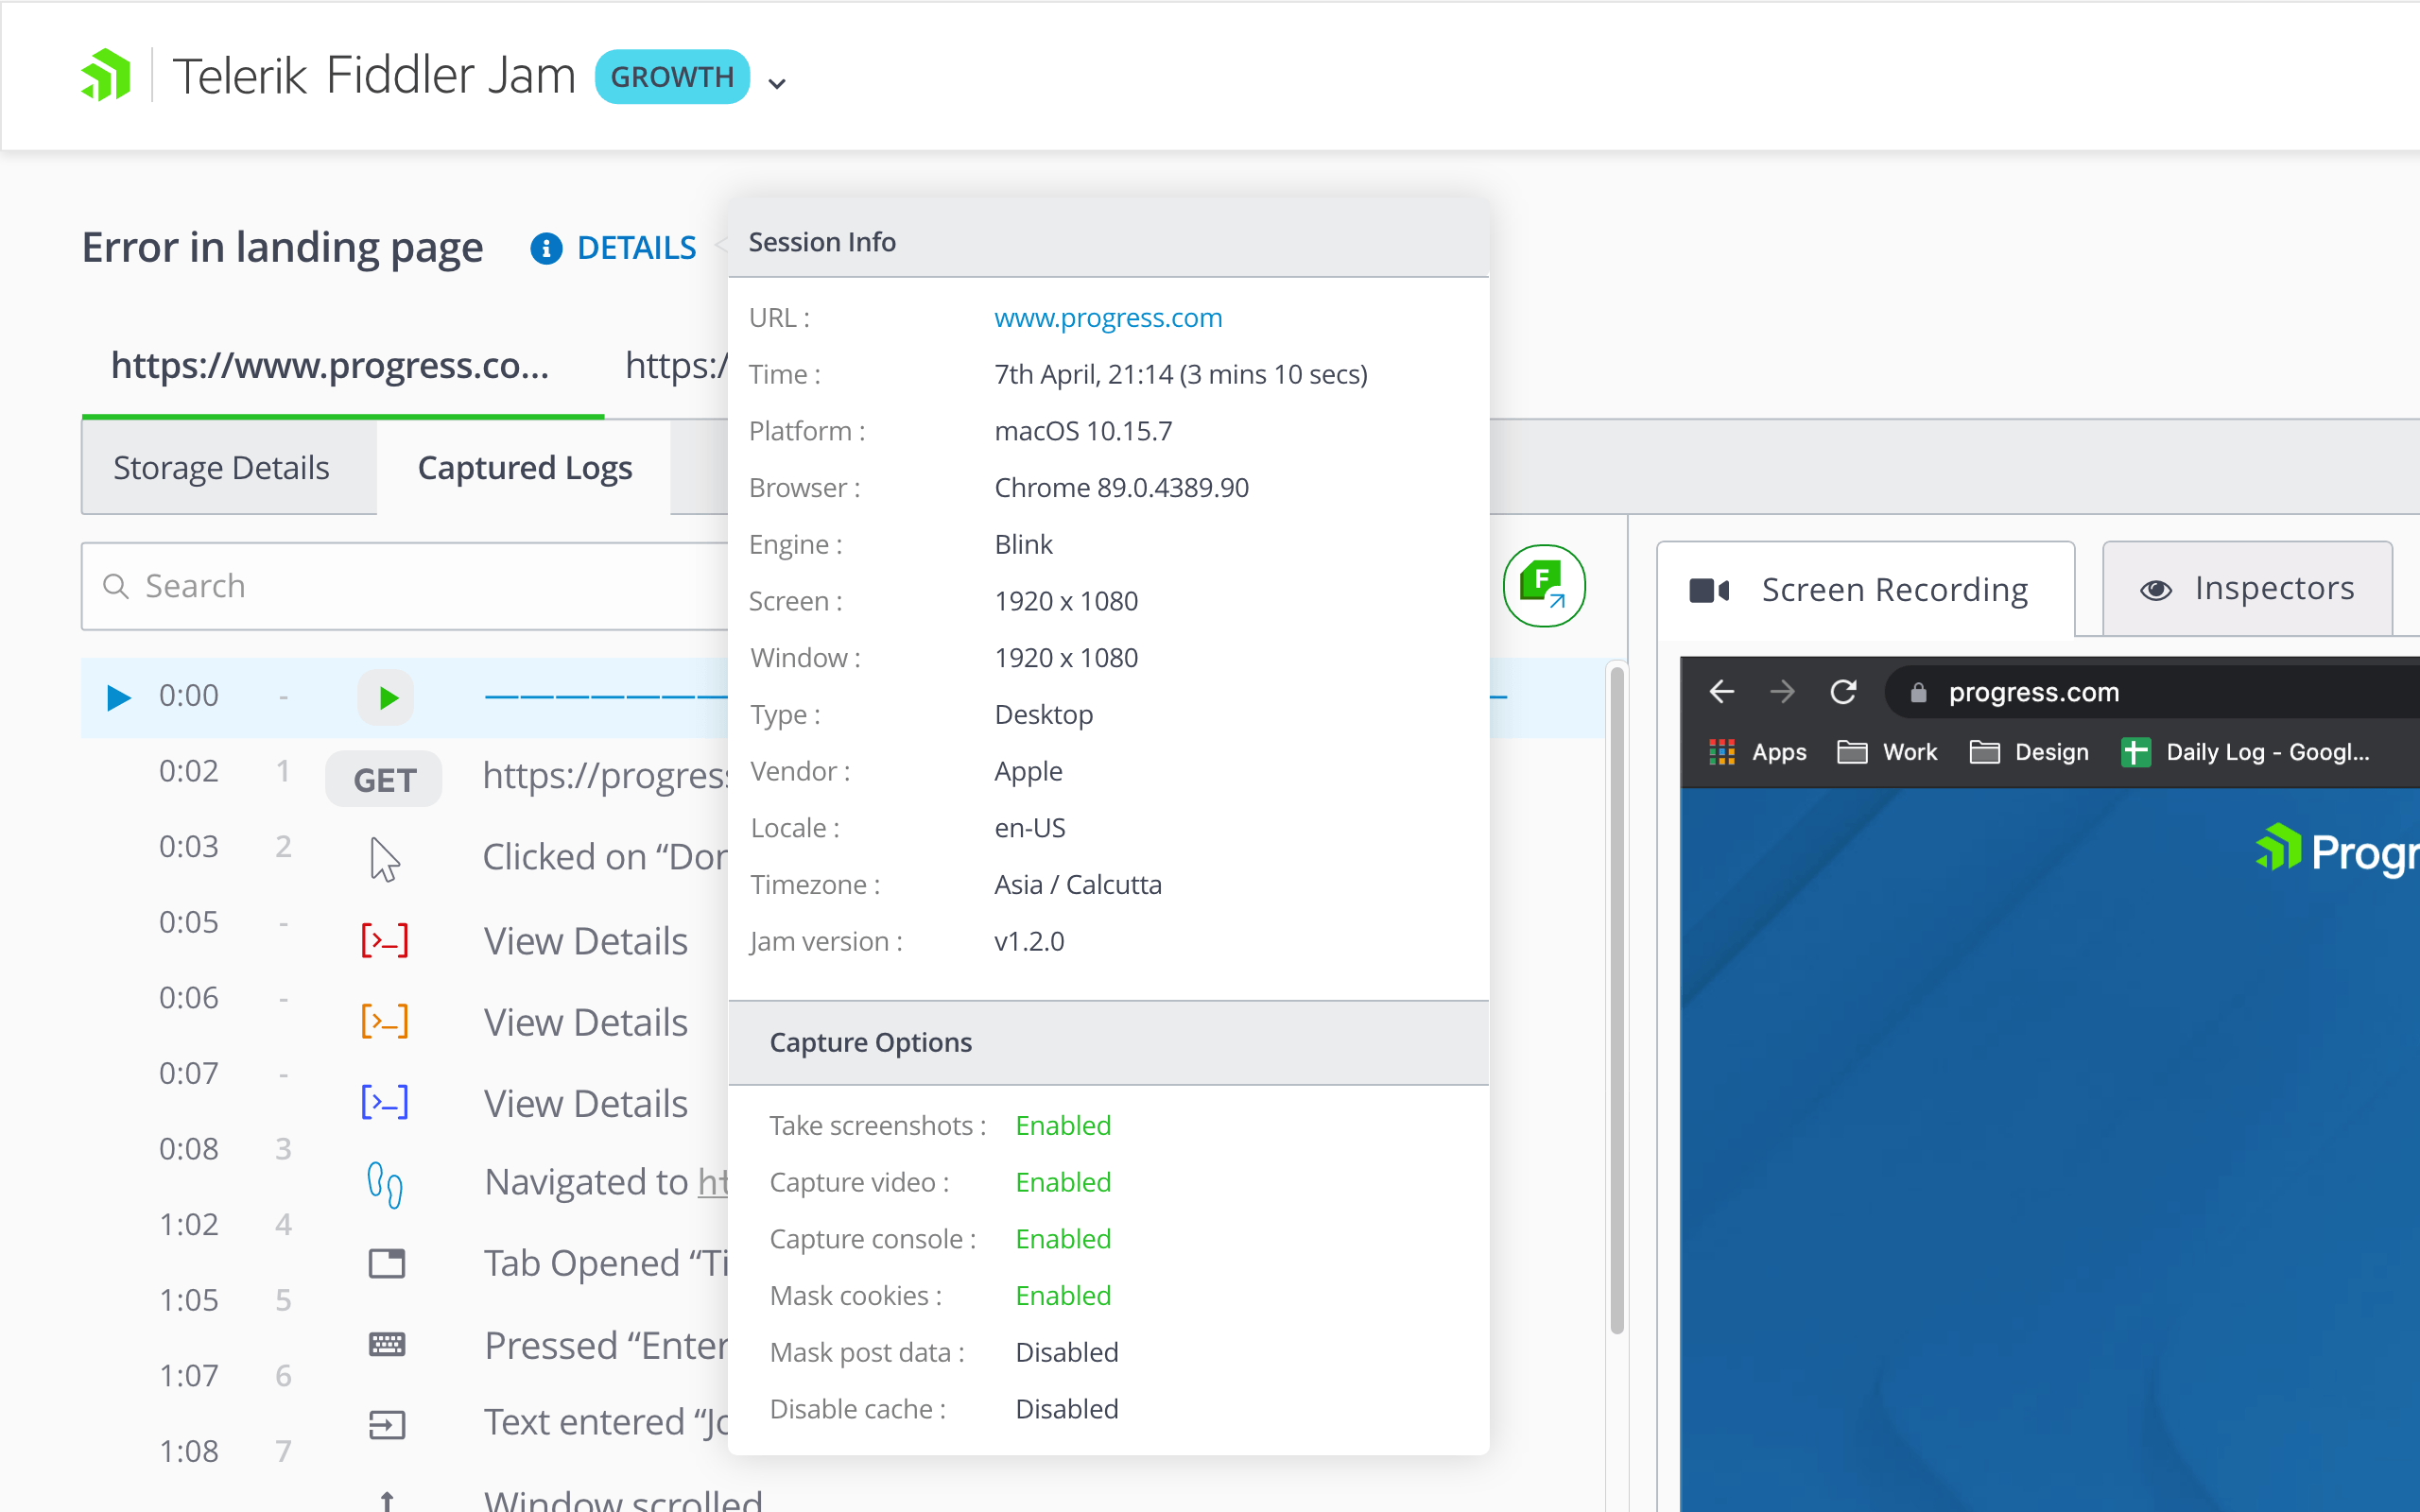Screen dimensions: 2420x1512
Task: Click the reload icon in recording
Action: 1843,692
